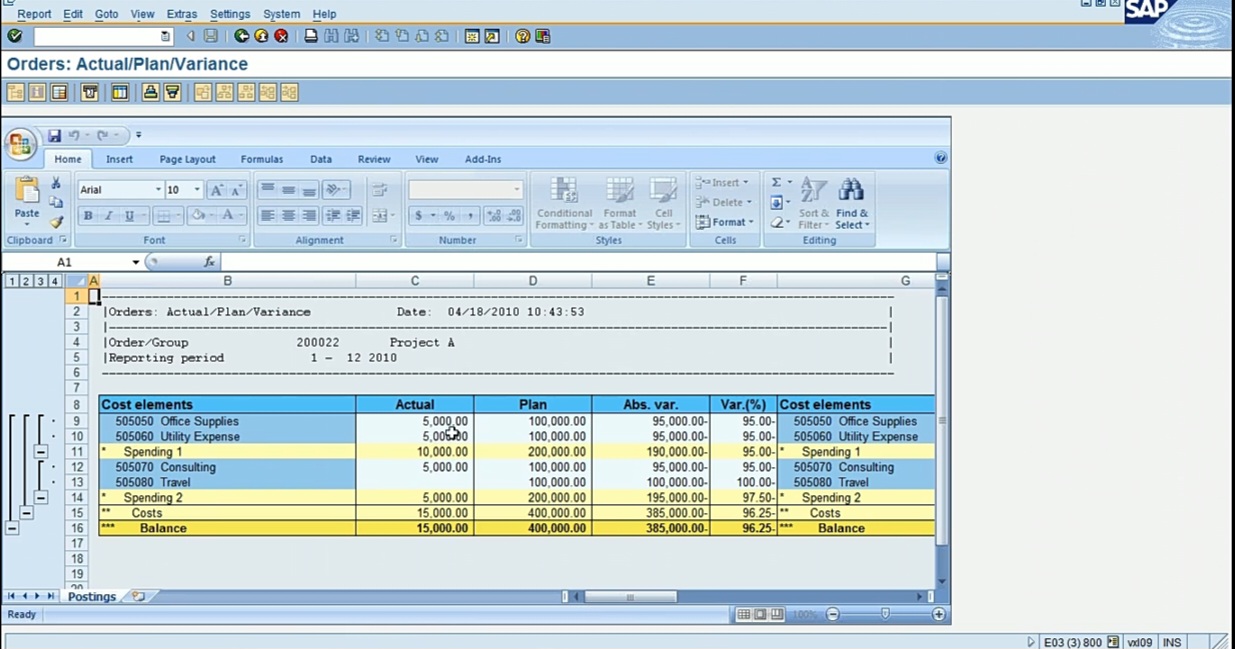
Task: Click the column layout icon in report toolbar
Action: (x=119, y=92)
